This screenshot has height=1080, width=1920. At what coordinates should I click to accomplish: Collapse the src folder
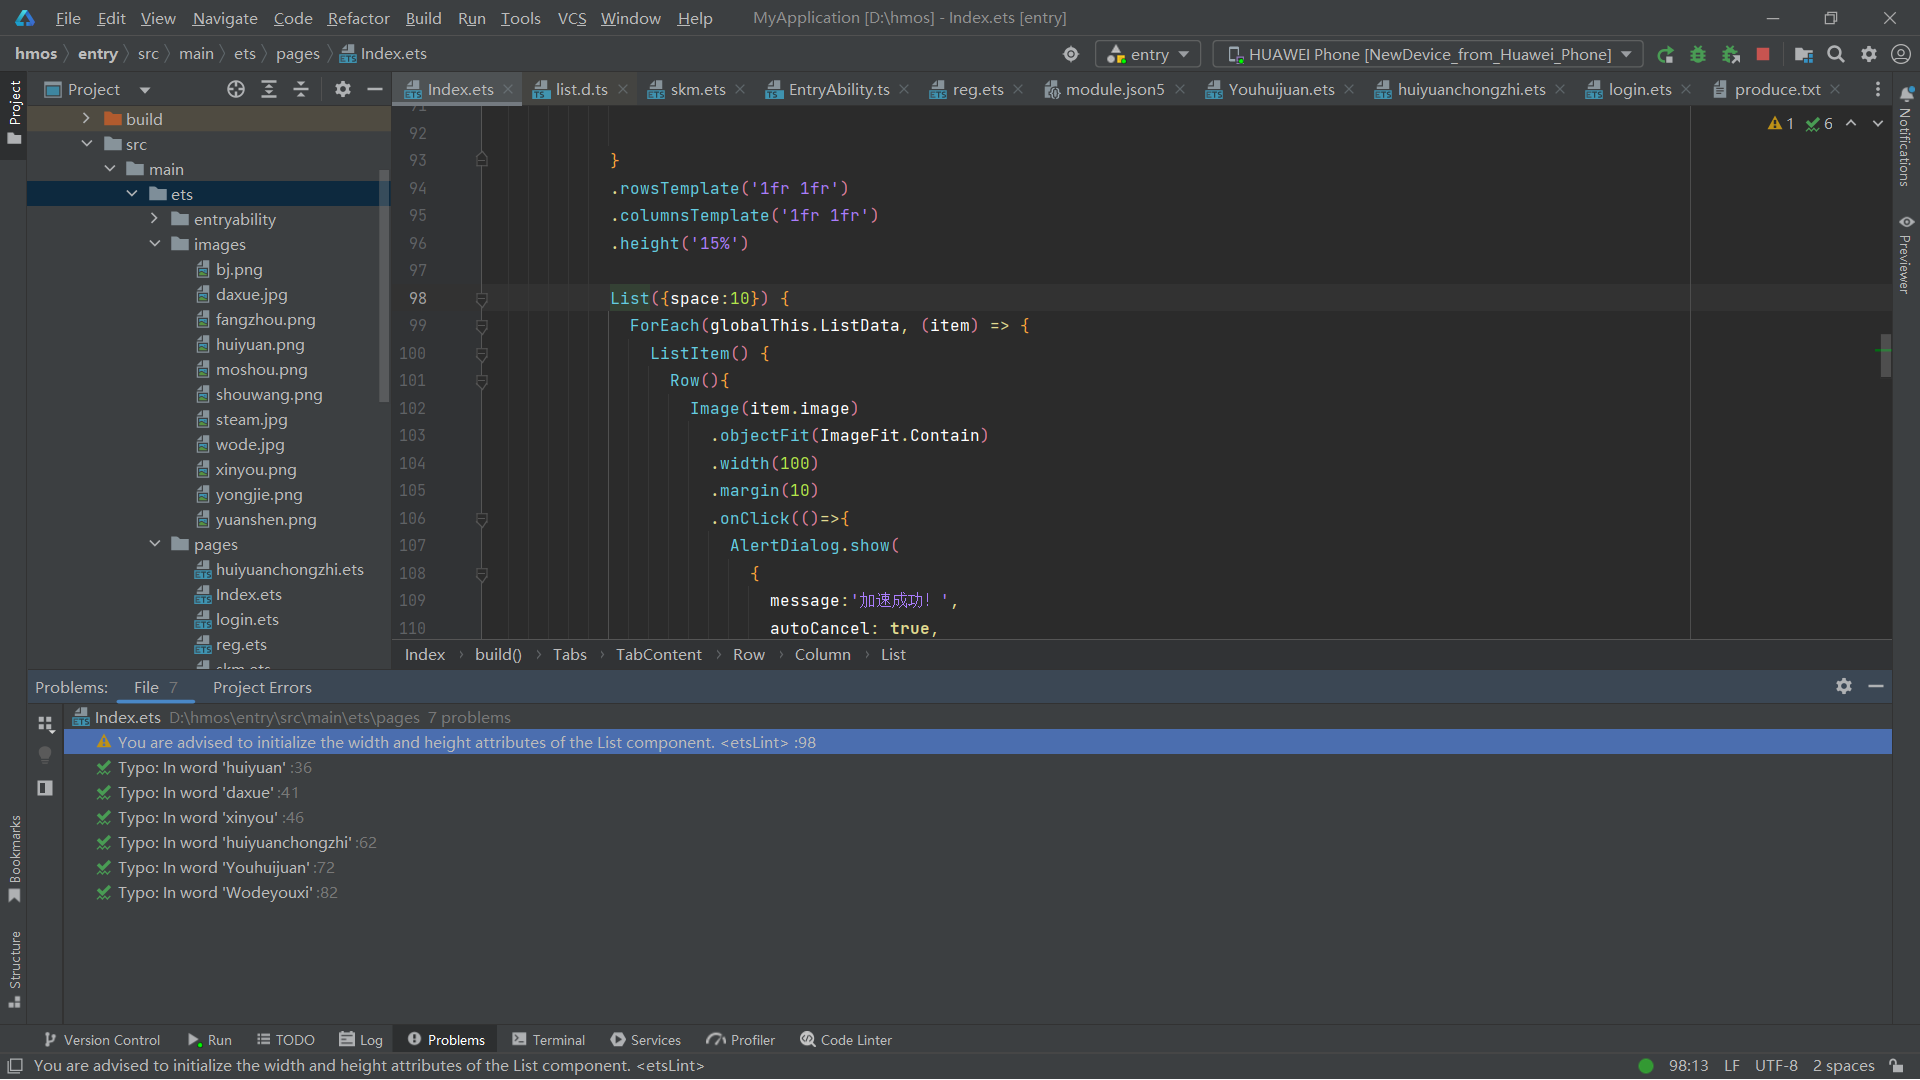pyautogui.click(x=87, y=143)
